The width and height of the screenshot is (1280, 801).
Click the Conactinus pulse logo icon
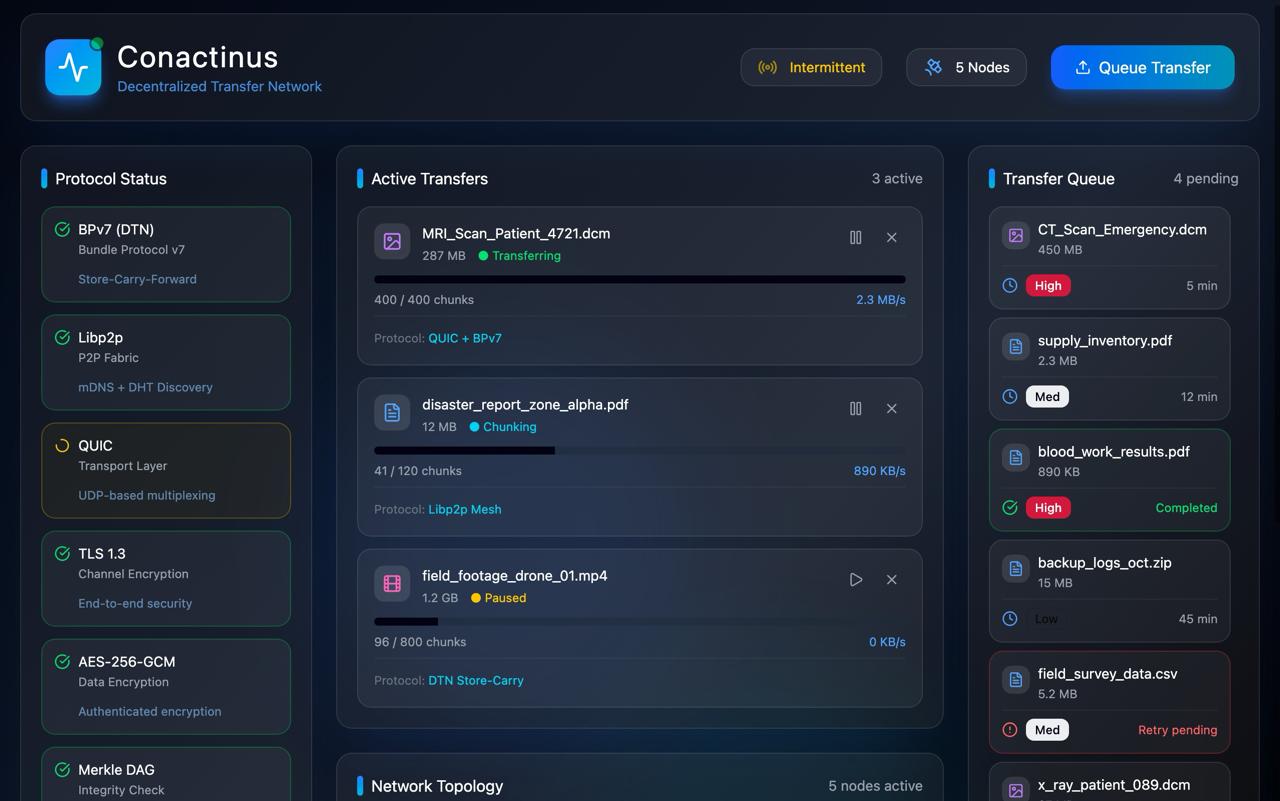point(73,67)
